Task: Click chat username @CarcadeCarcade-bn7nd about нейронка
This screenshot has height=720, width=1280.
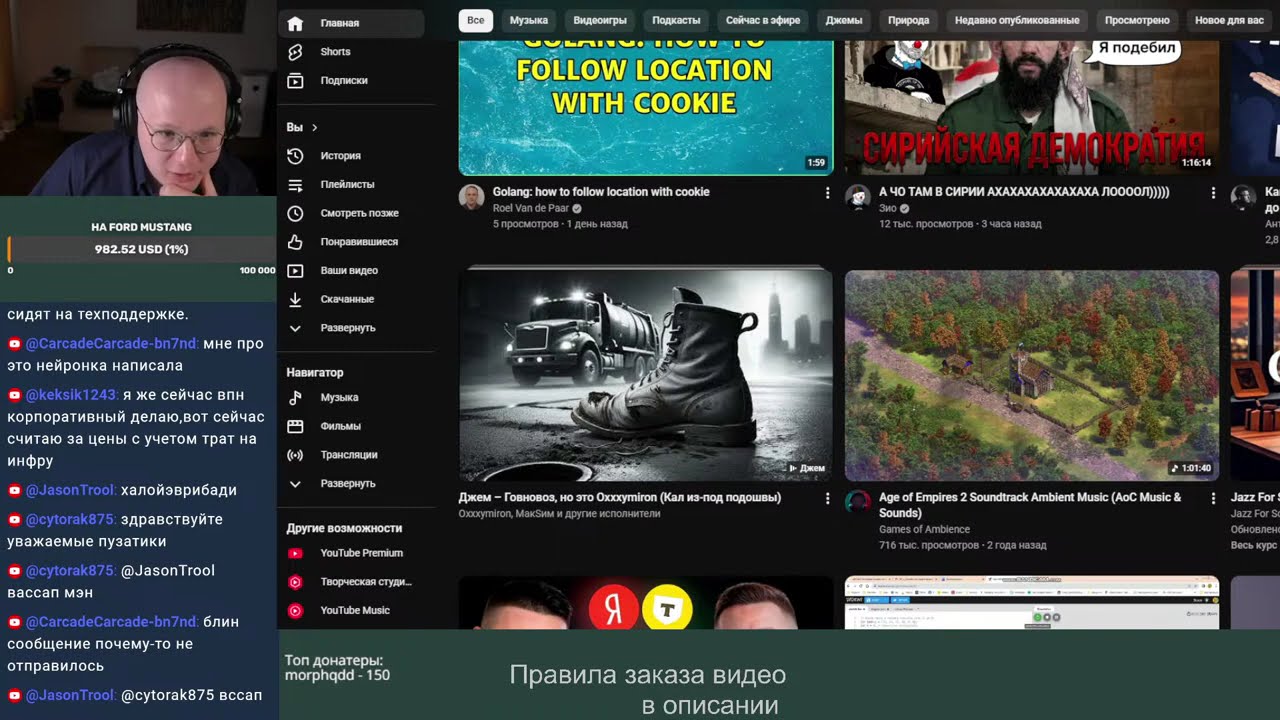Action: [112, 343]
